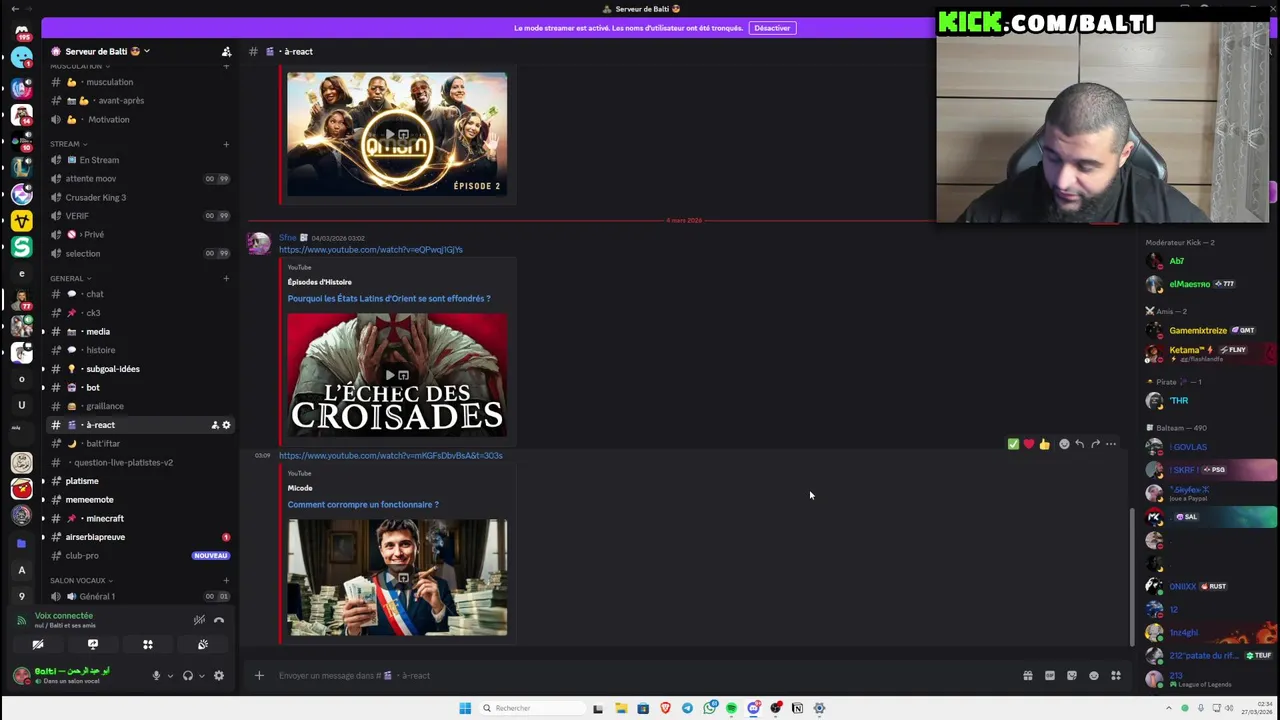The width and height of the screenshot is (1280, 720).
Task: Open the emoji picker in message bar
Action: coord(1093,676)
